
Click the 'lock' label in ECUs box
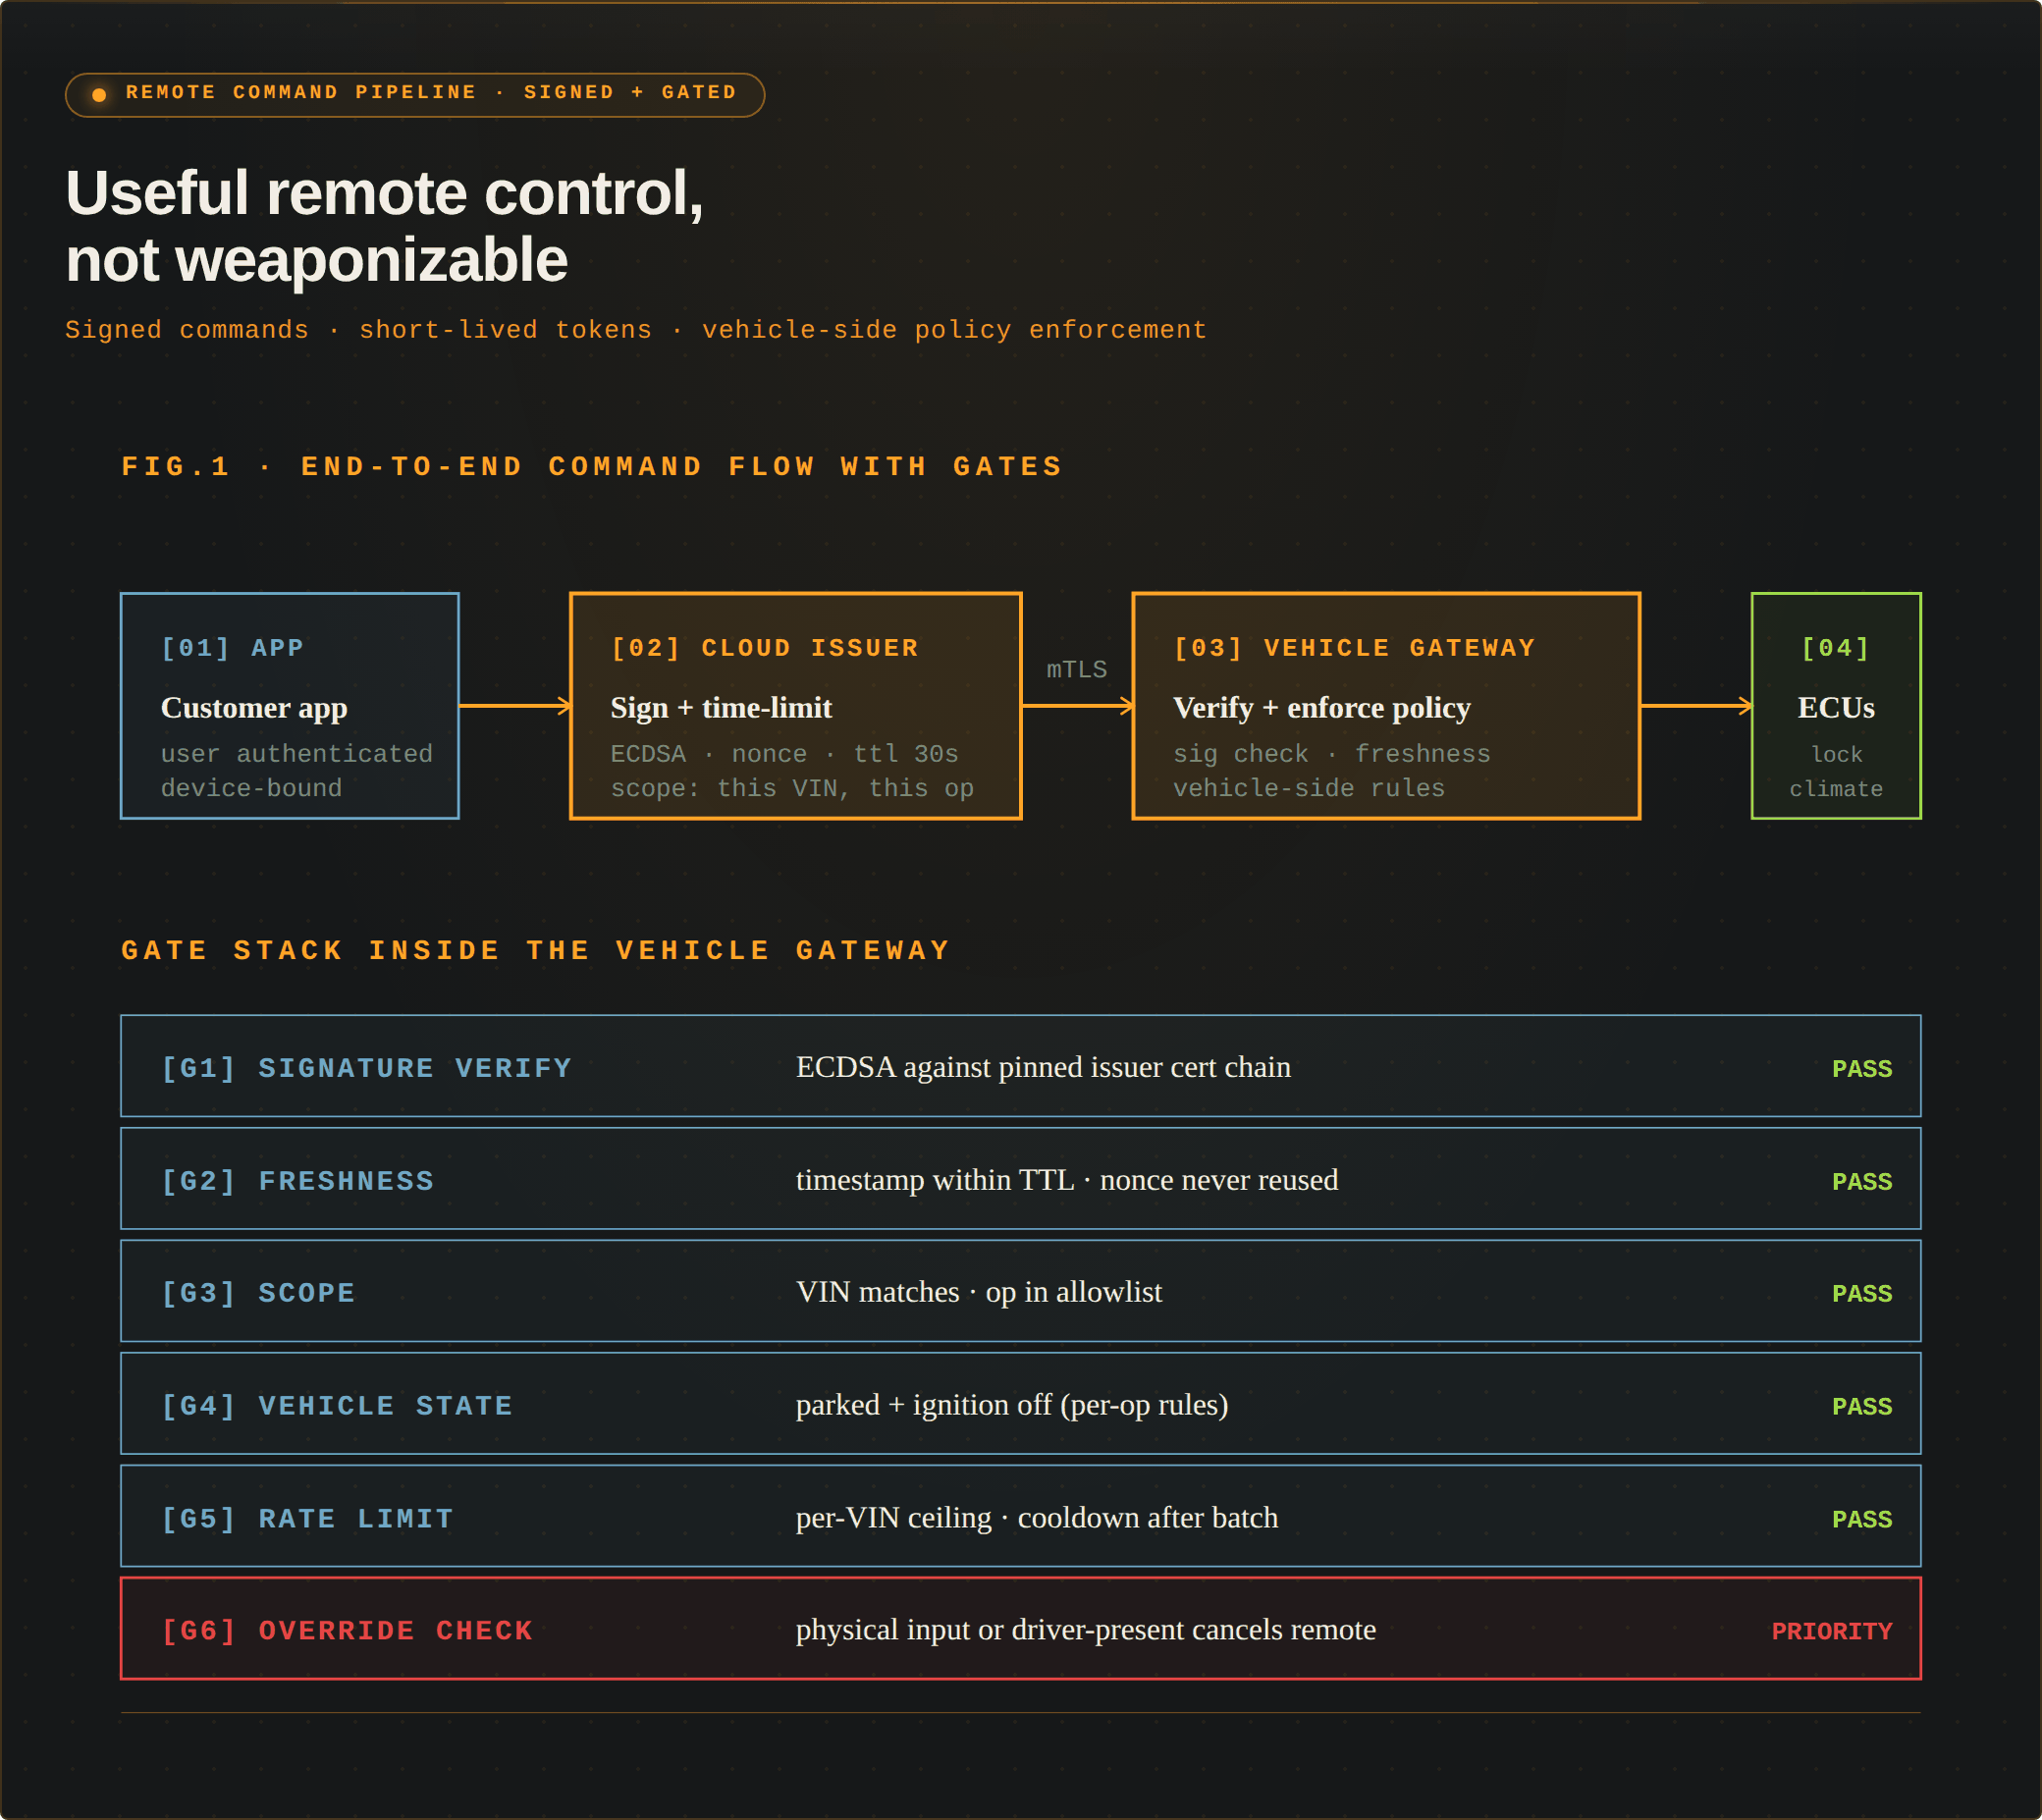[x=1836, y=755]
